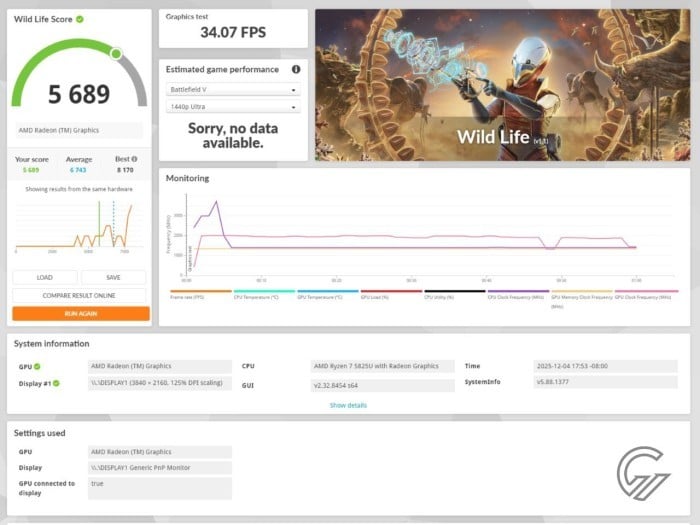Click the green check icon beside Display #1
The image size is (700, 525).
(56, 383)
